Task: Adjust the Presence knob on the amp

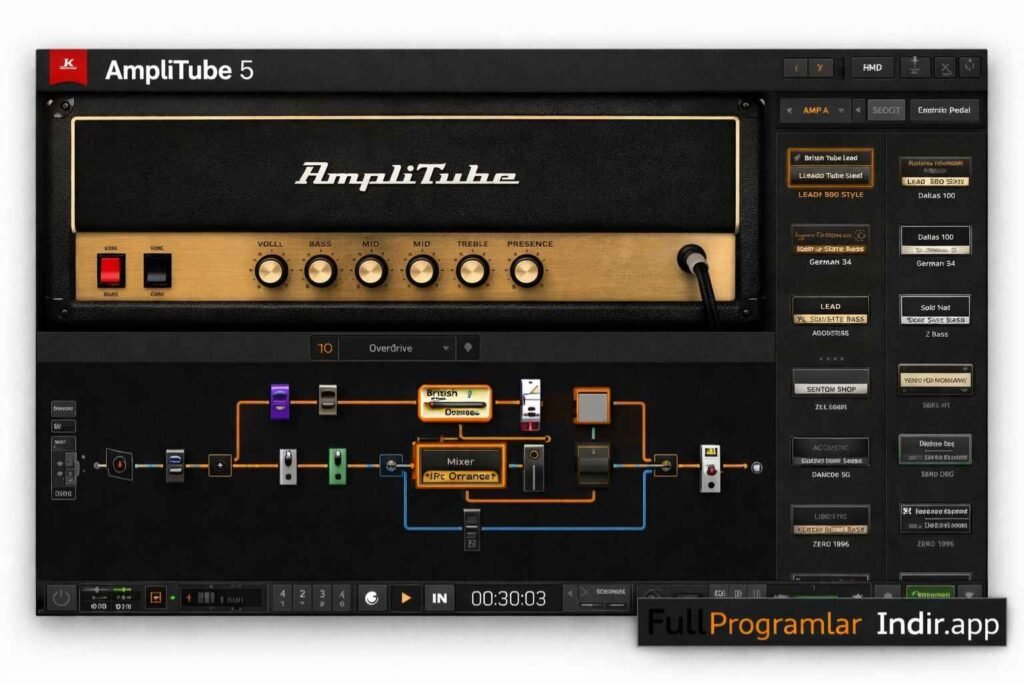Action: 528,268
